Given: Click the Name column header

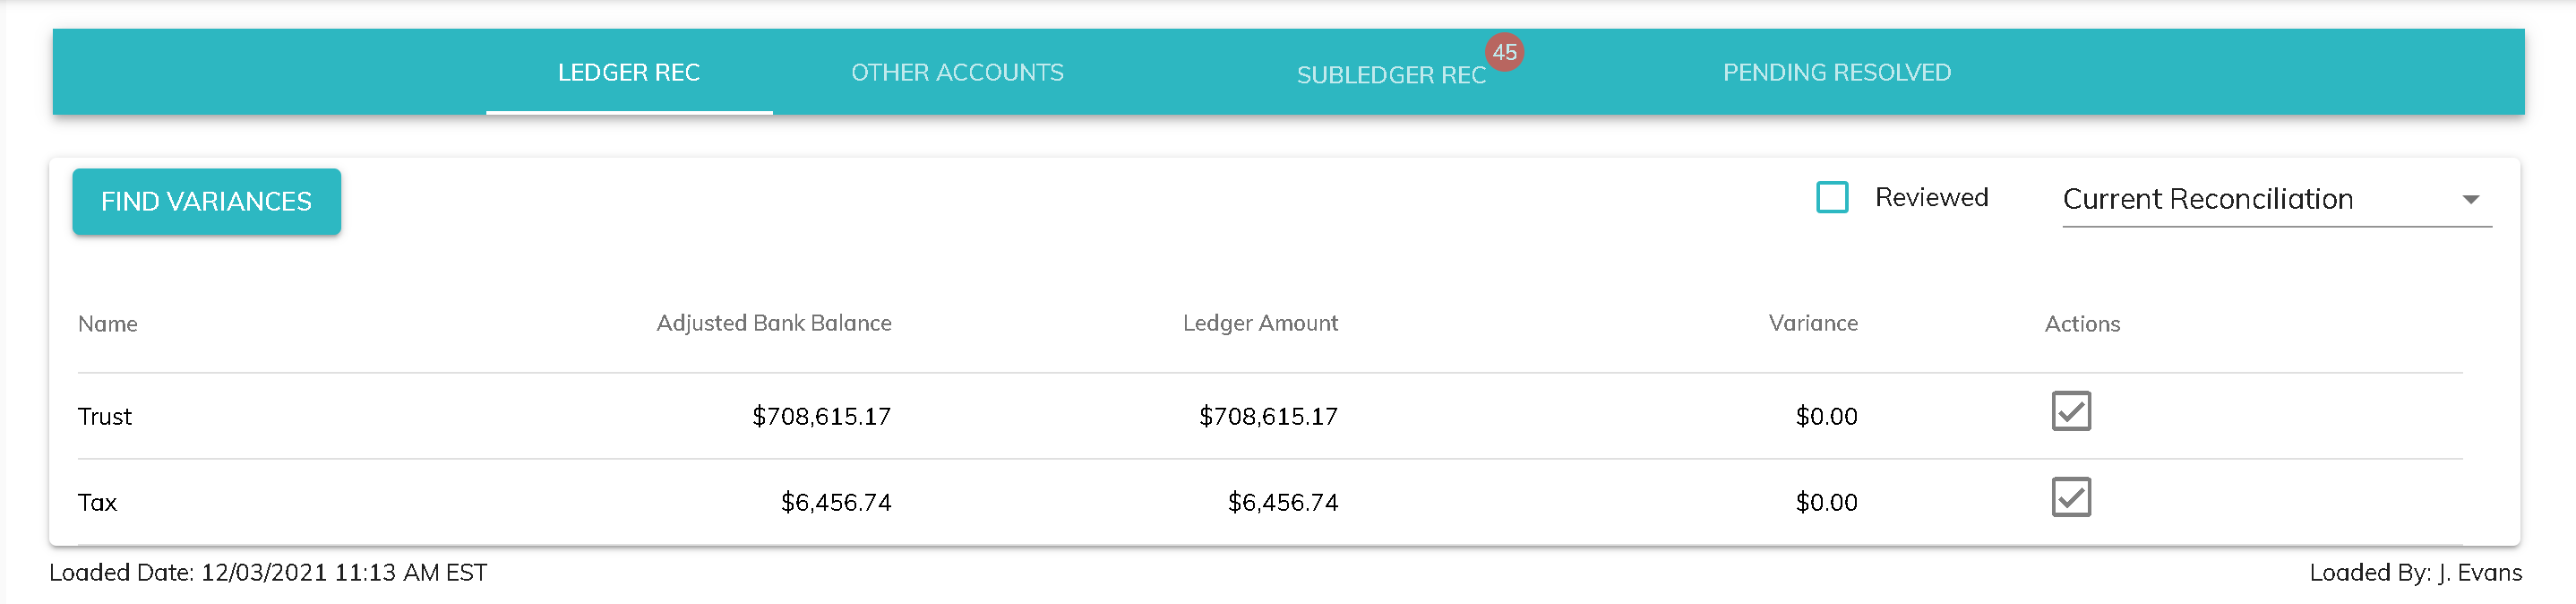Looking at the screenshot, I should coord(108,324).
